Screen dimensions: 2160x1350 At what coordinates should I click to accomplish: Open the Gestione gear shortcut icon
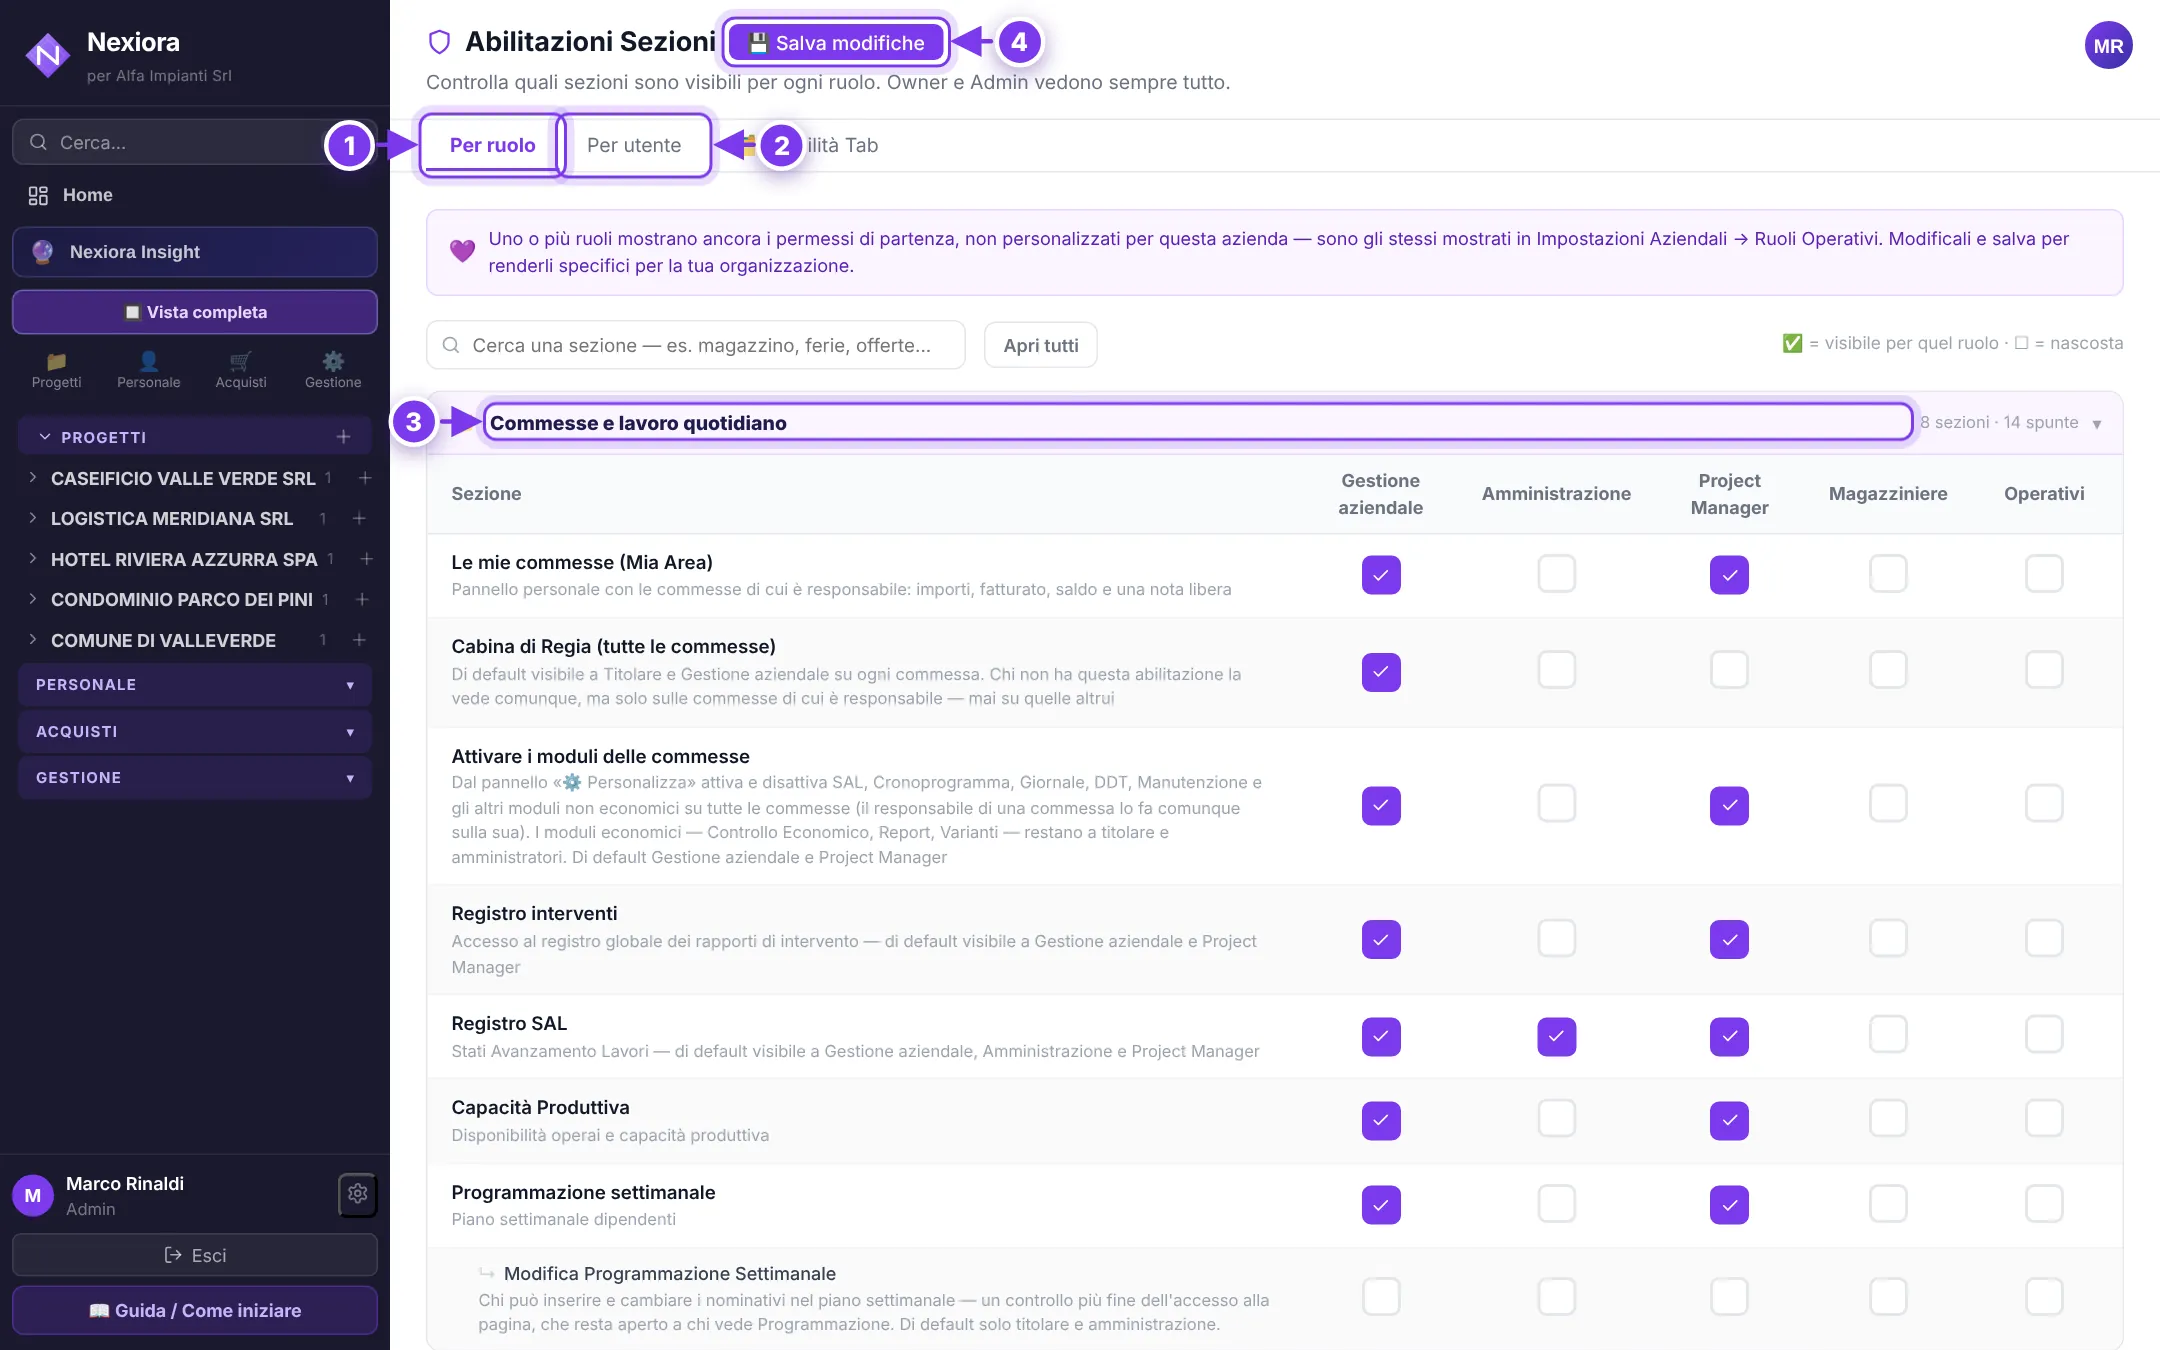tap(333, 361)
